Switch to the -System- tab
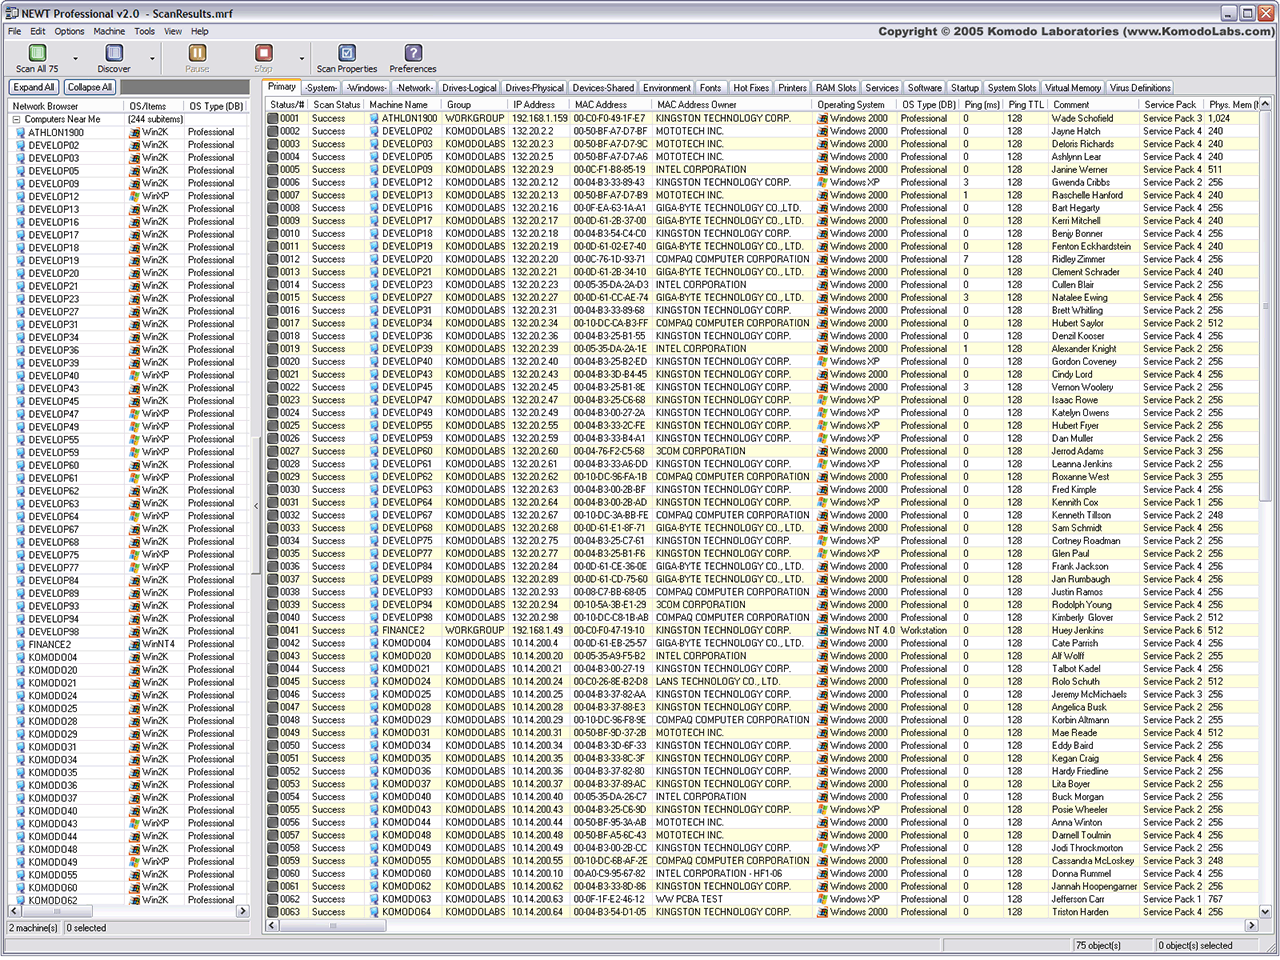The width and height of the screenshot is (1280, 960). tap(321, 87)
